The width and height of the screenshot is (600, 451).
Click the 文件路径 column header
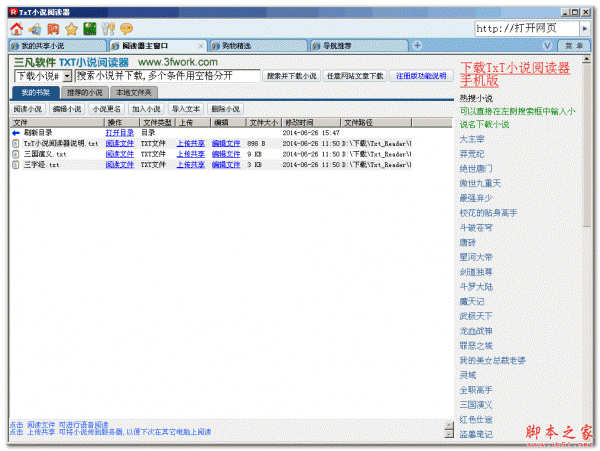click(x=376, y=122)
